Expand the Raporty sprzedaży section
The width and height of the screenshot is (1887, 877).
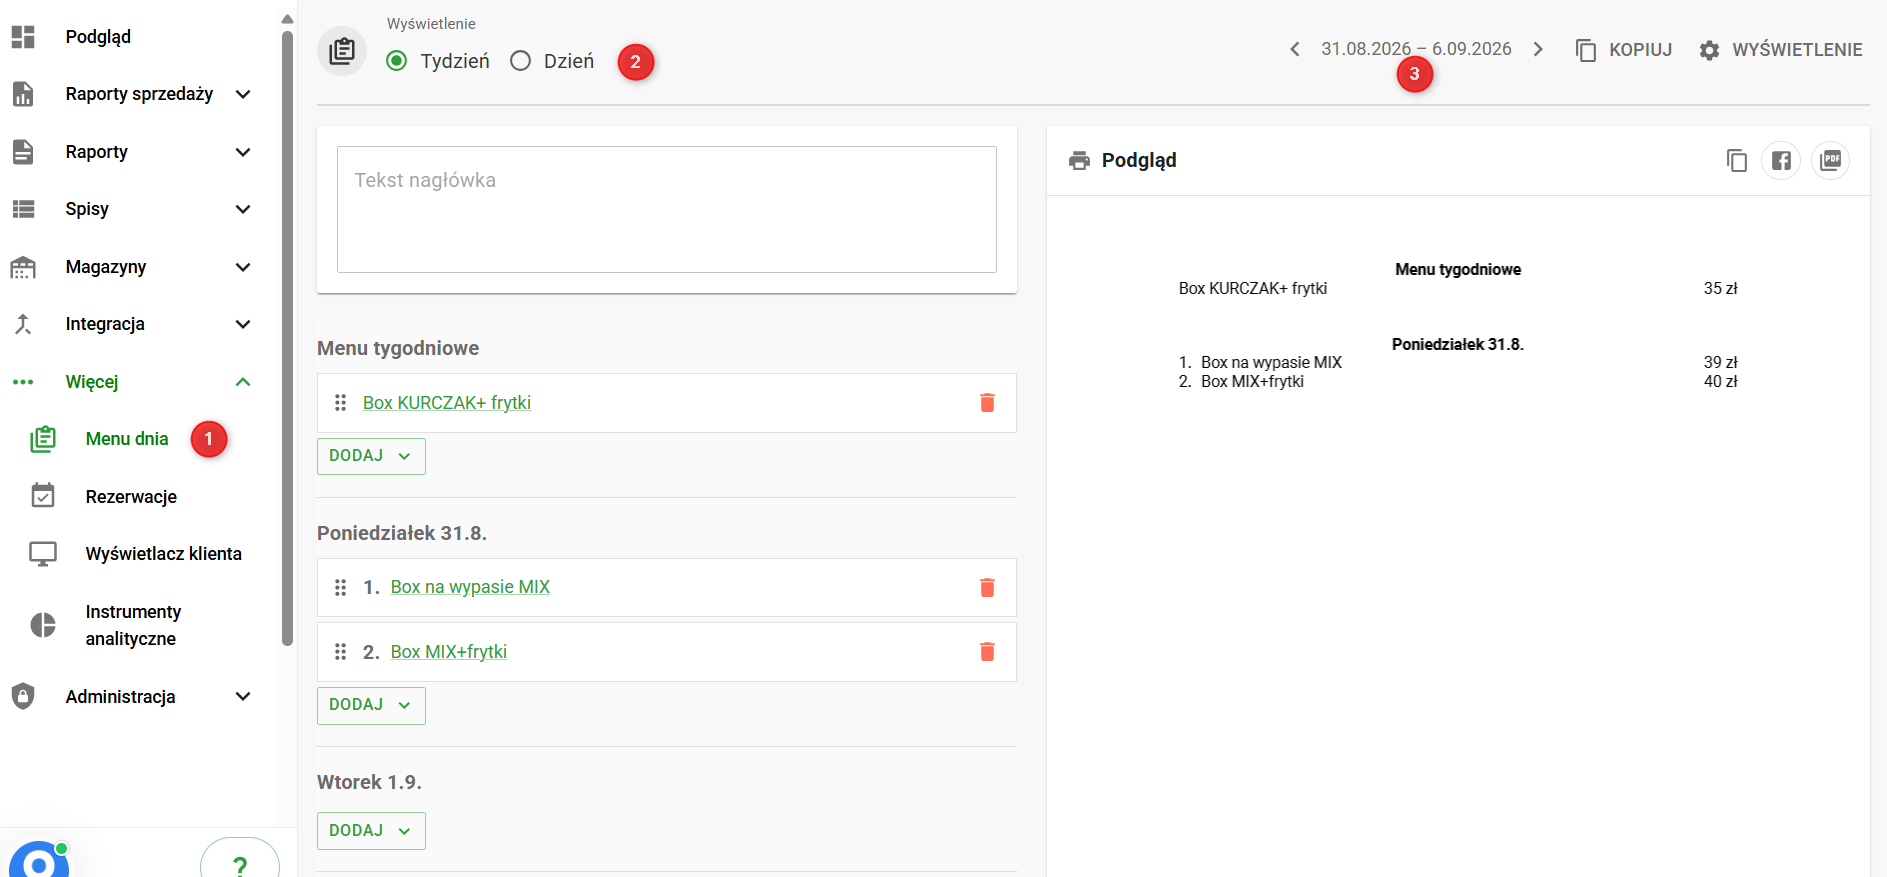pyautogui.click(x=243, y=94)
